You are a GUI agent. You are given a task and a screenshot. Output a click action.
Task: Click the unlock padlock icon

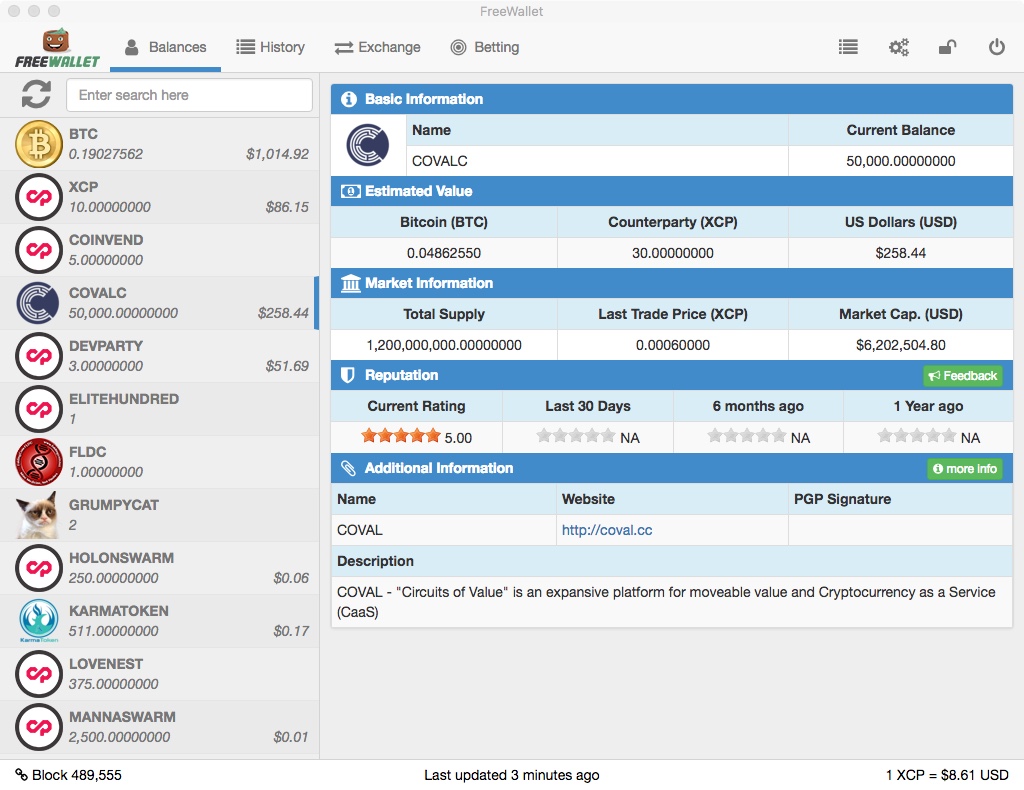(x=947, y=47)
